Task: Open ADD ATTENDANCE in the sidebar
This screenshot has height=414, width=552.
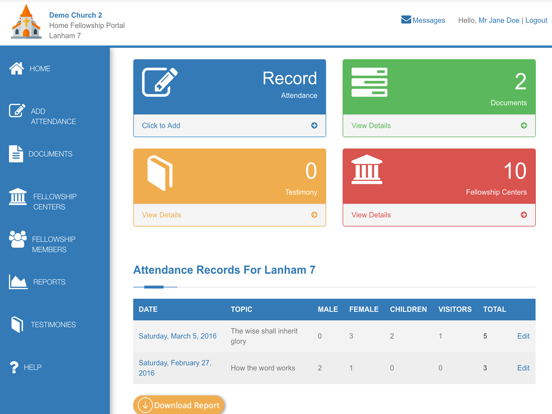Action: coord(53,116)
